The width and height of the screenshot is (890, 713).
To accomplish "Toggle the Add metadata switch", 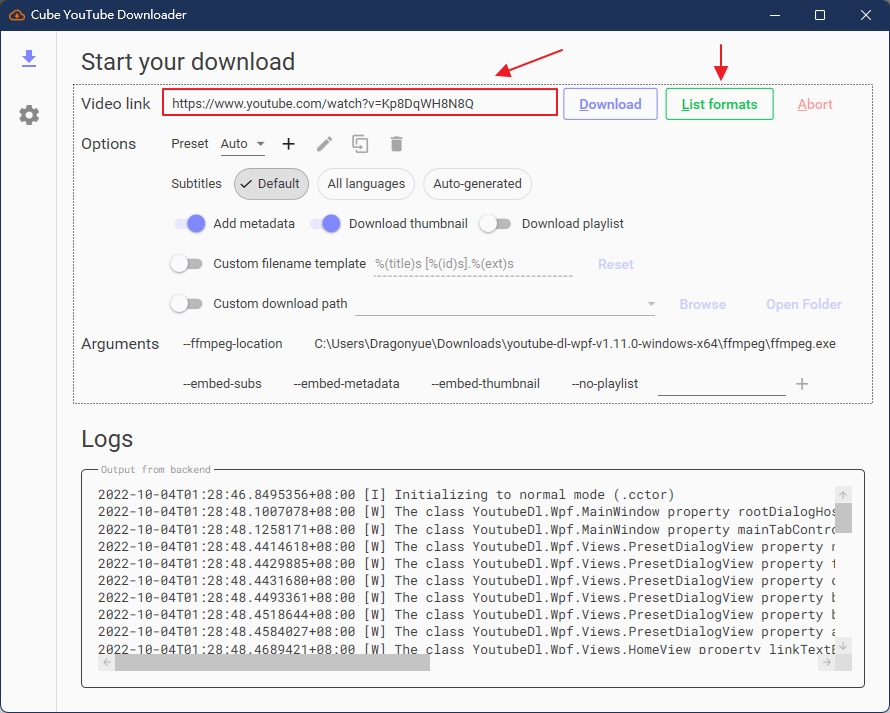I will point(190,224).
